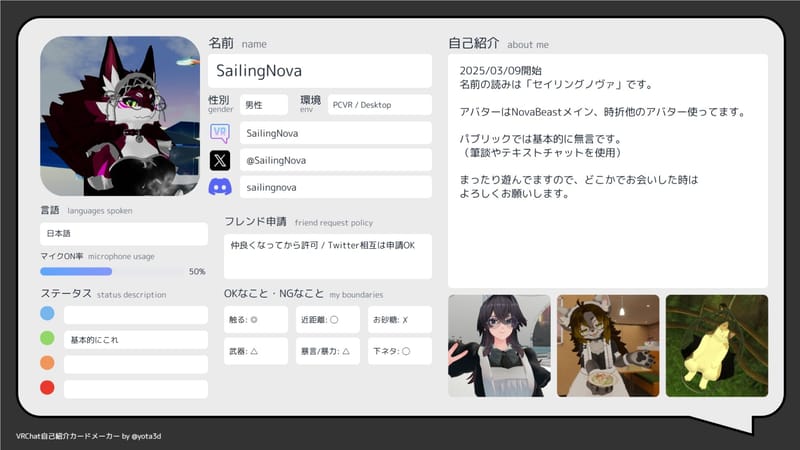This screenshot has height=450, width=800.
Task: Click the X (Twitter) icon
Action: tap(220, 160)
